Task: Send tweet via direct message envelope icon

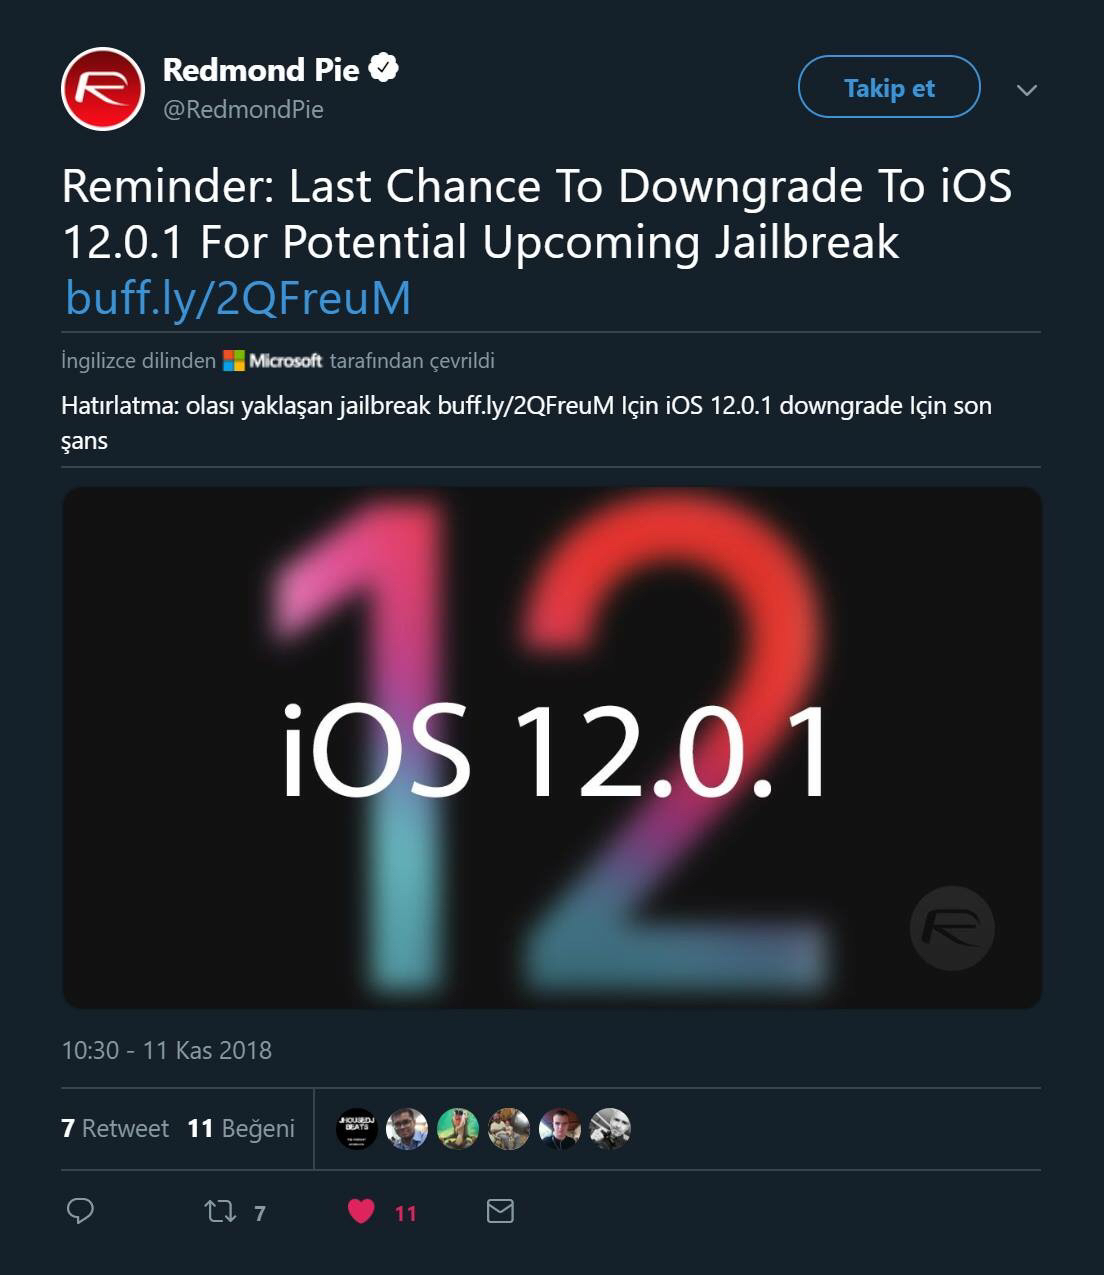Action: pyautogui.click(x=500, y=1211)
